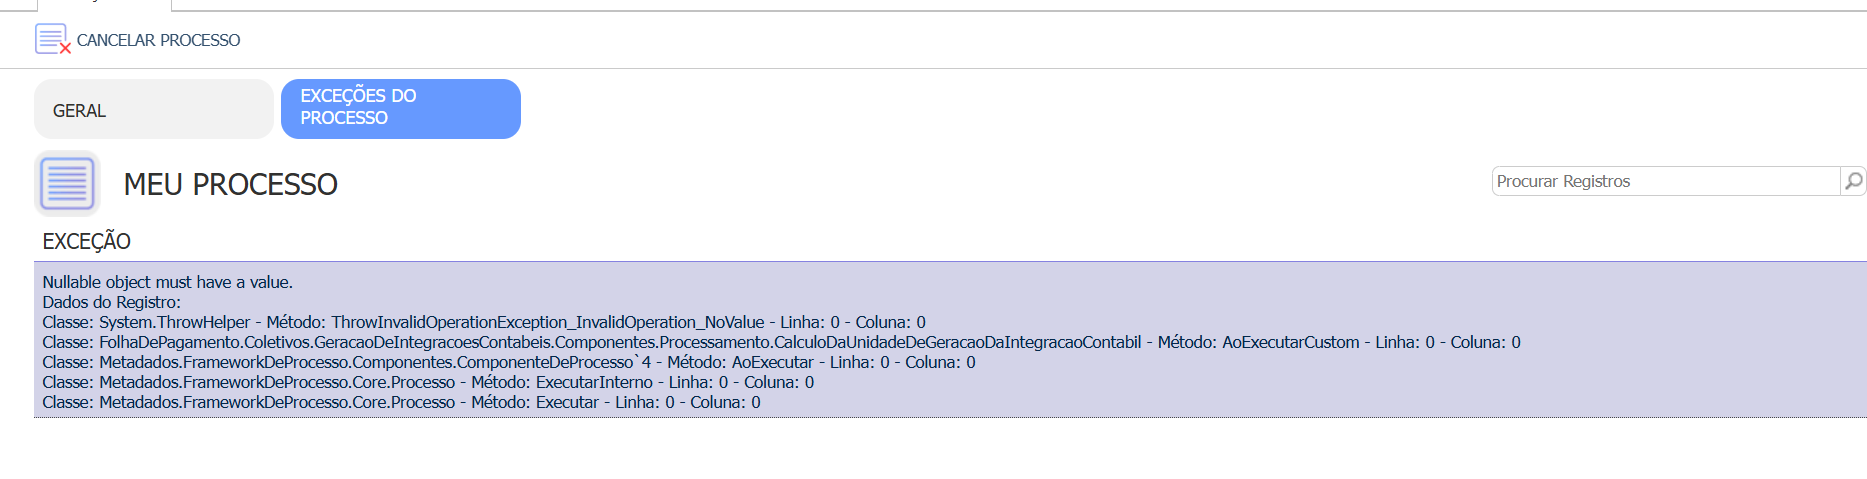Click the 'Dados do Registro:' line

pos(112,302)
